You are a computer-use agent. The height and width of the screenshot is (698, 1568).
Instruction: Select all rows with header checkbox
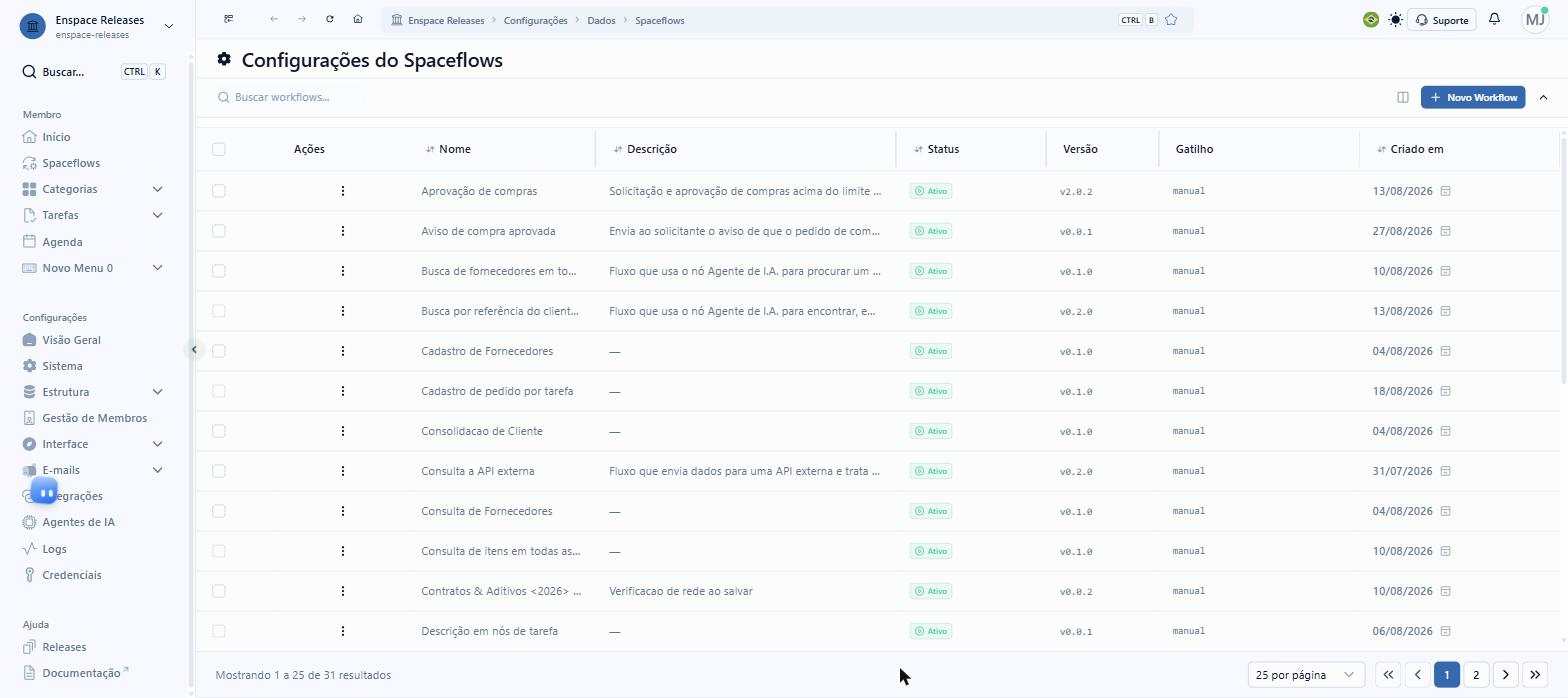coord(219,149)
